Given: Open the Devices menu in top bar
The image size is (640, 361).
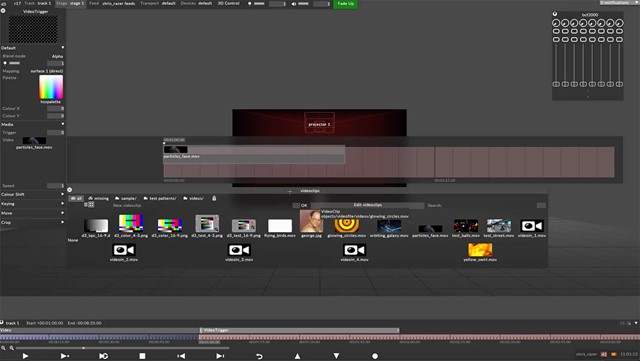Looking at the screenshot, I should 196,3.
